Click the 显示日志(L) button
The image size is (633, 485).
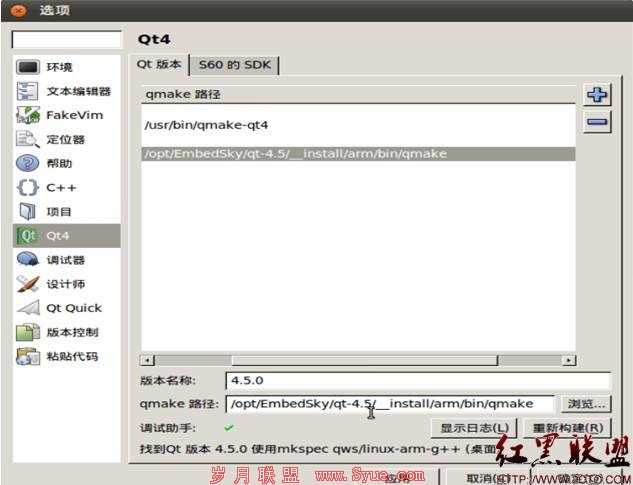[474, 428]
